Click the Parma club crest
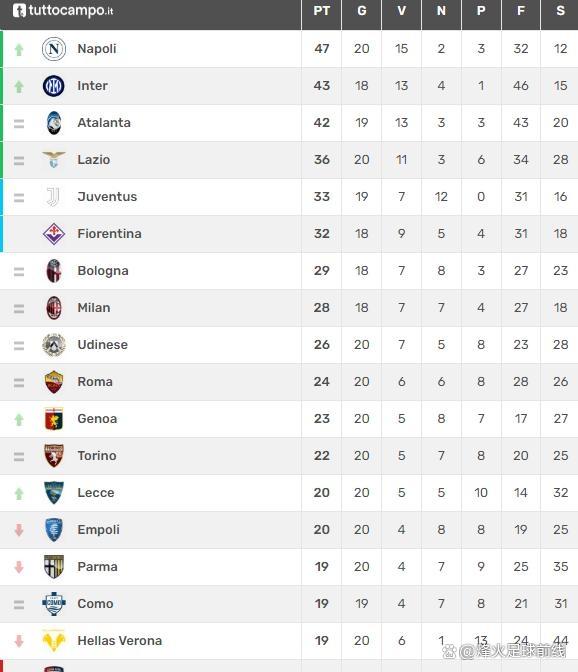Image resolution: width=578 pixels, height=672 pixels. pos(54,567)
